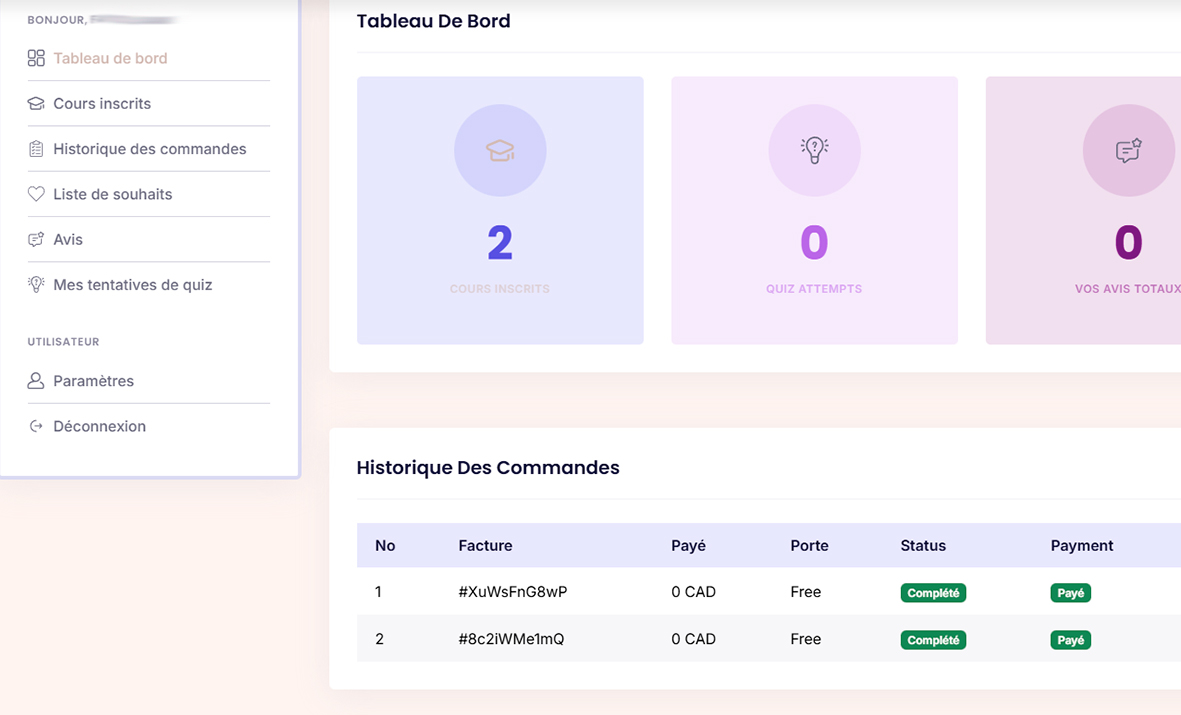The image size is (1181, 715).
Task: Select Mes tentatives de quiz link
Action: point(132,285)
